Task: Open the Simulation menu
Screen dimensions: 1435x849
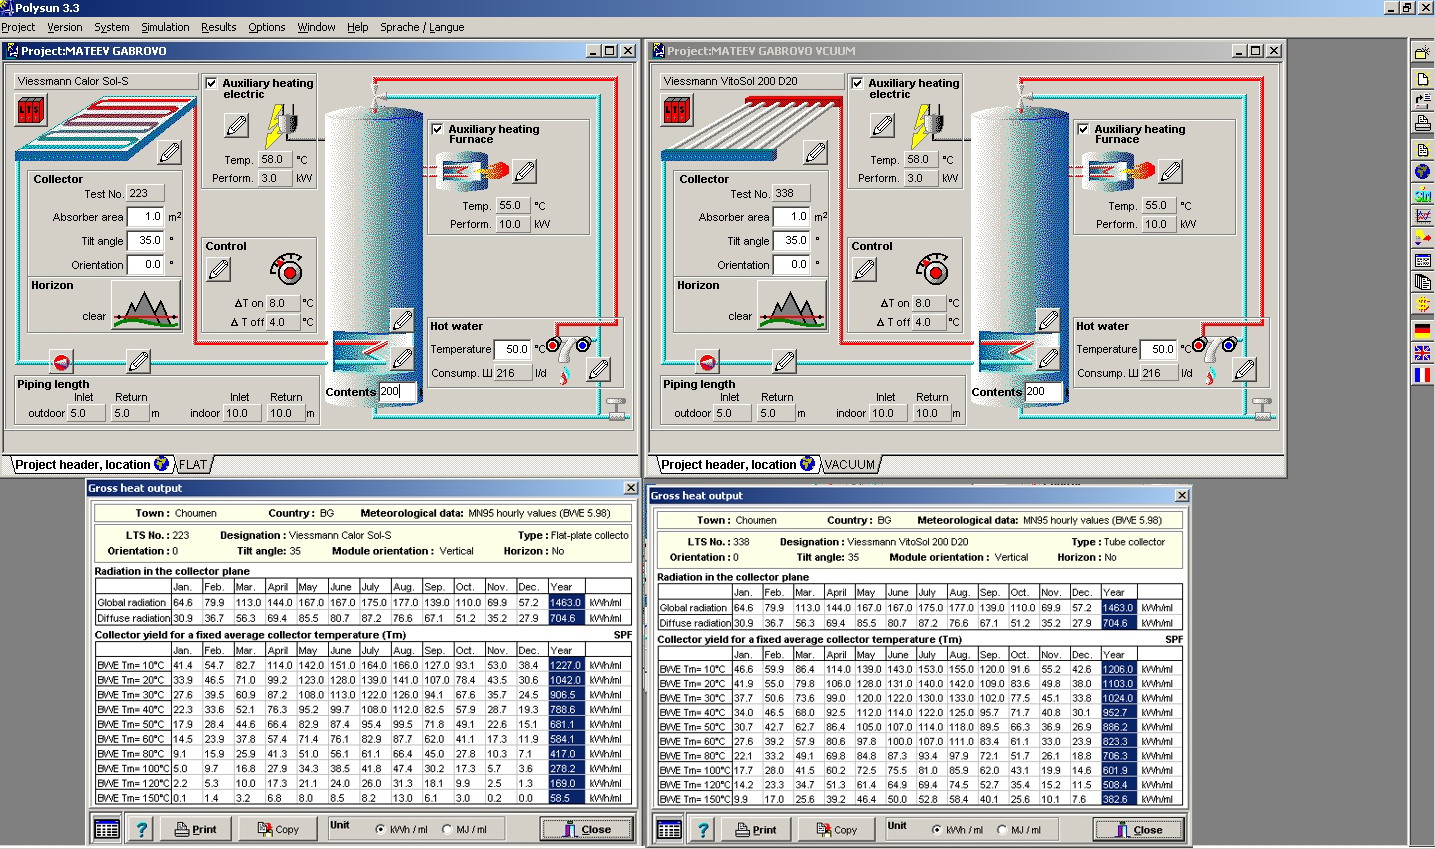Action: pos(165,27)
